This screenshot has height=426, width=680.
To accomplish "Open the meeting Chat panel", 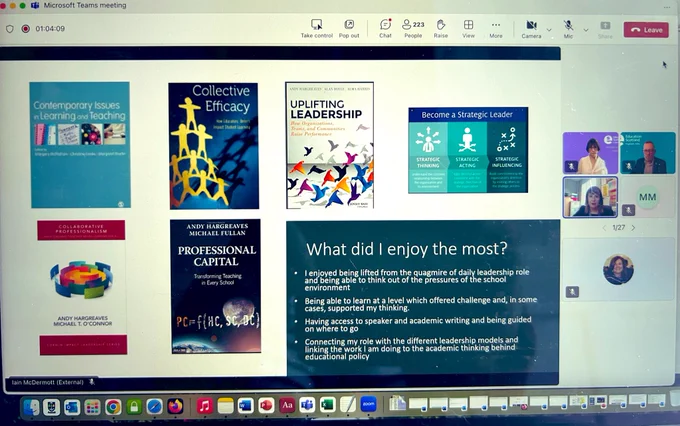I will pos(385,29).
